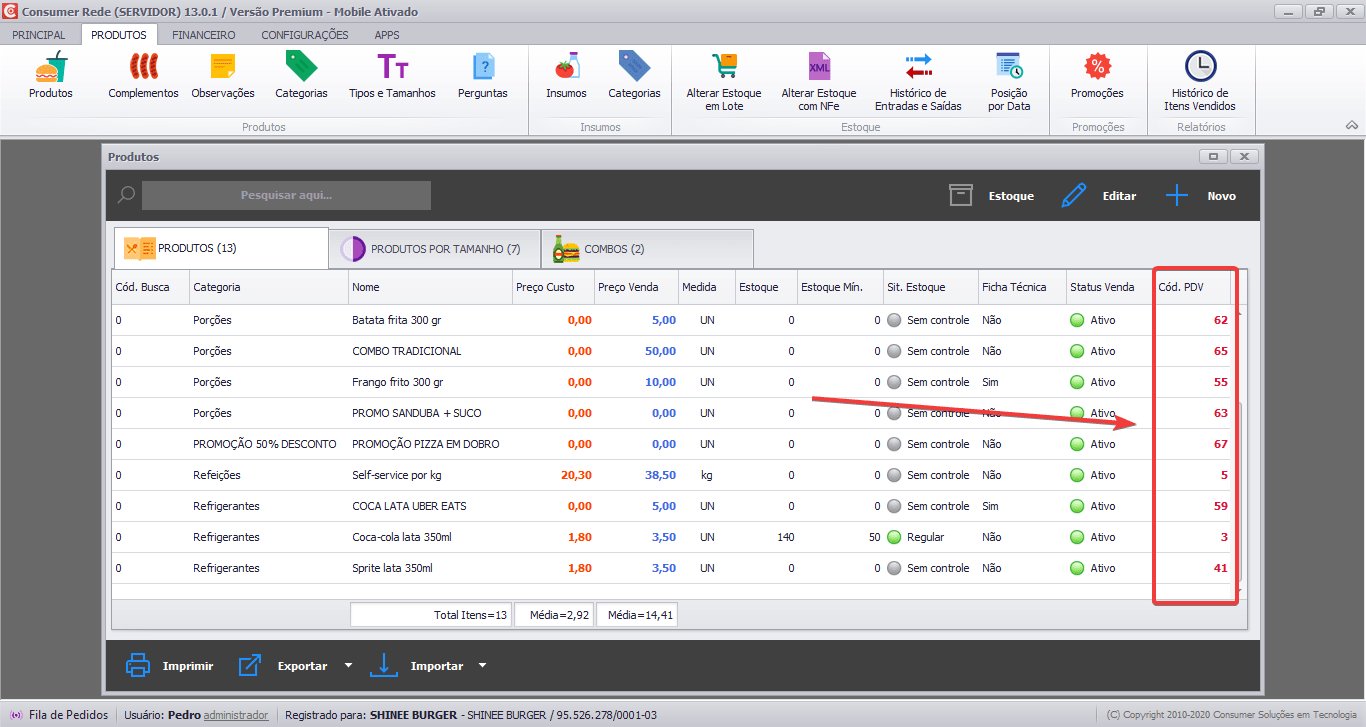Viewport: 1366px width, 727px height.
Task: Switch to the COMBOS (2) tab
Action: pyautogui.click(x=647, y=249)
